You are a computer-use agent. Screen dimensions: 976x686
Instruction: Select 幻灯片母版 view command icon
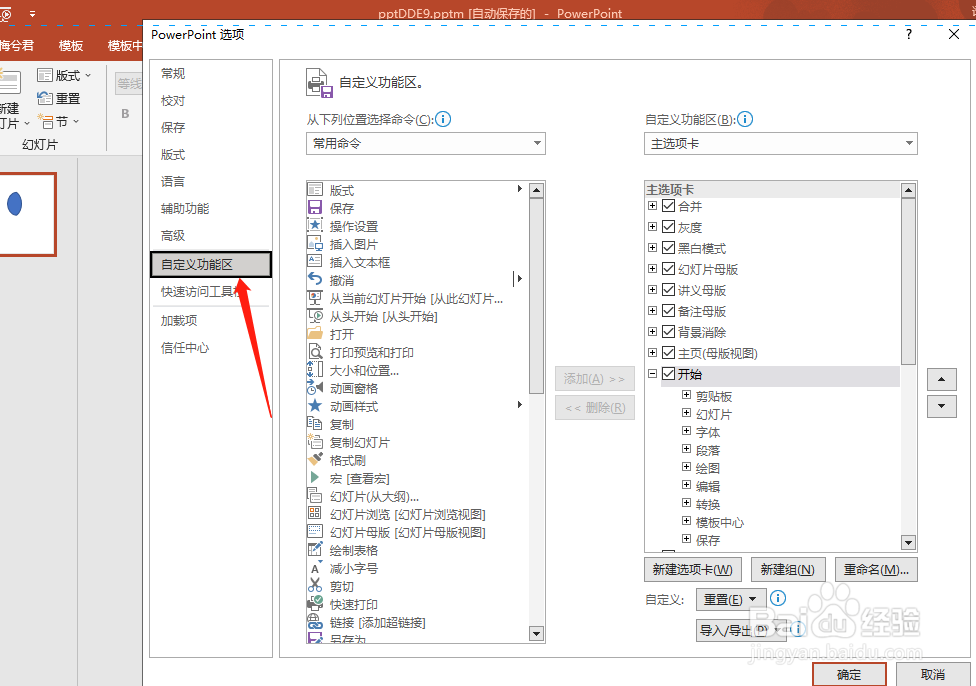click(315, 532)
